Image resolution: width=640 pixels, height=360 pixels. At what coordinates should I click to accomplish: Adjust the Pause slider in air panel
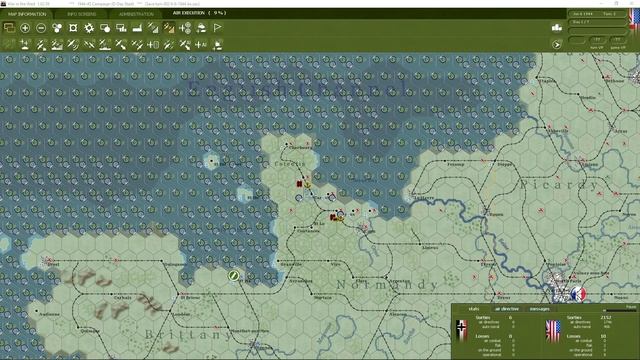(x=620, y=311)
